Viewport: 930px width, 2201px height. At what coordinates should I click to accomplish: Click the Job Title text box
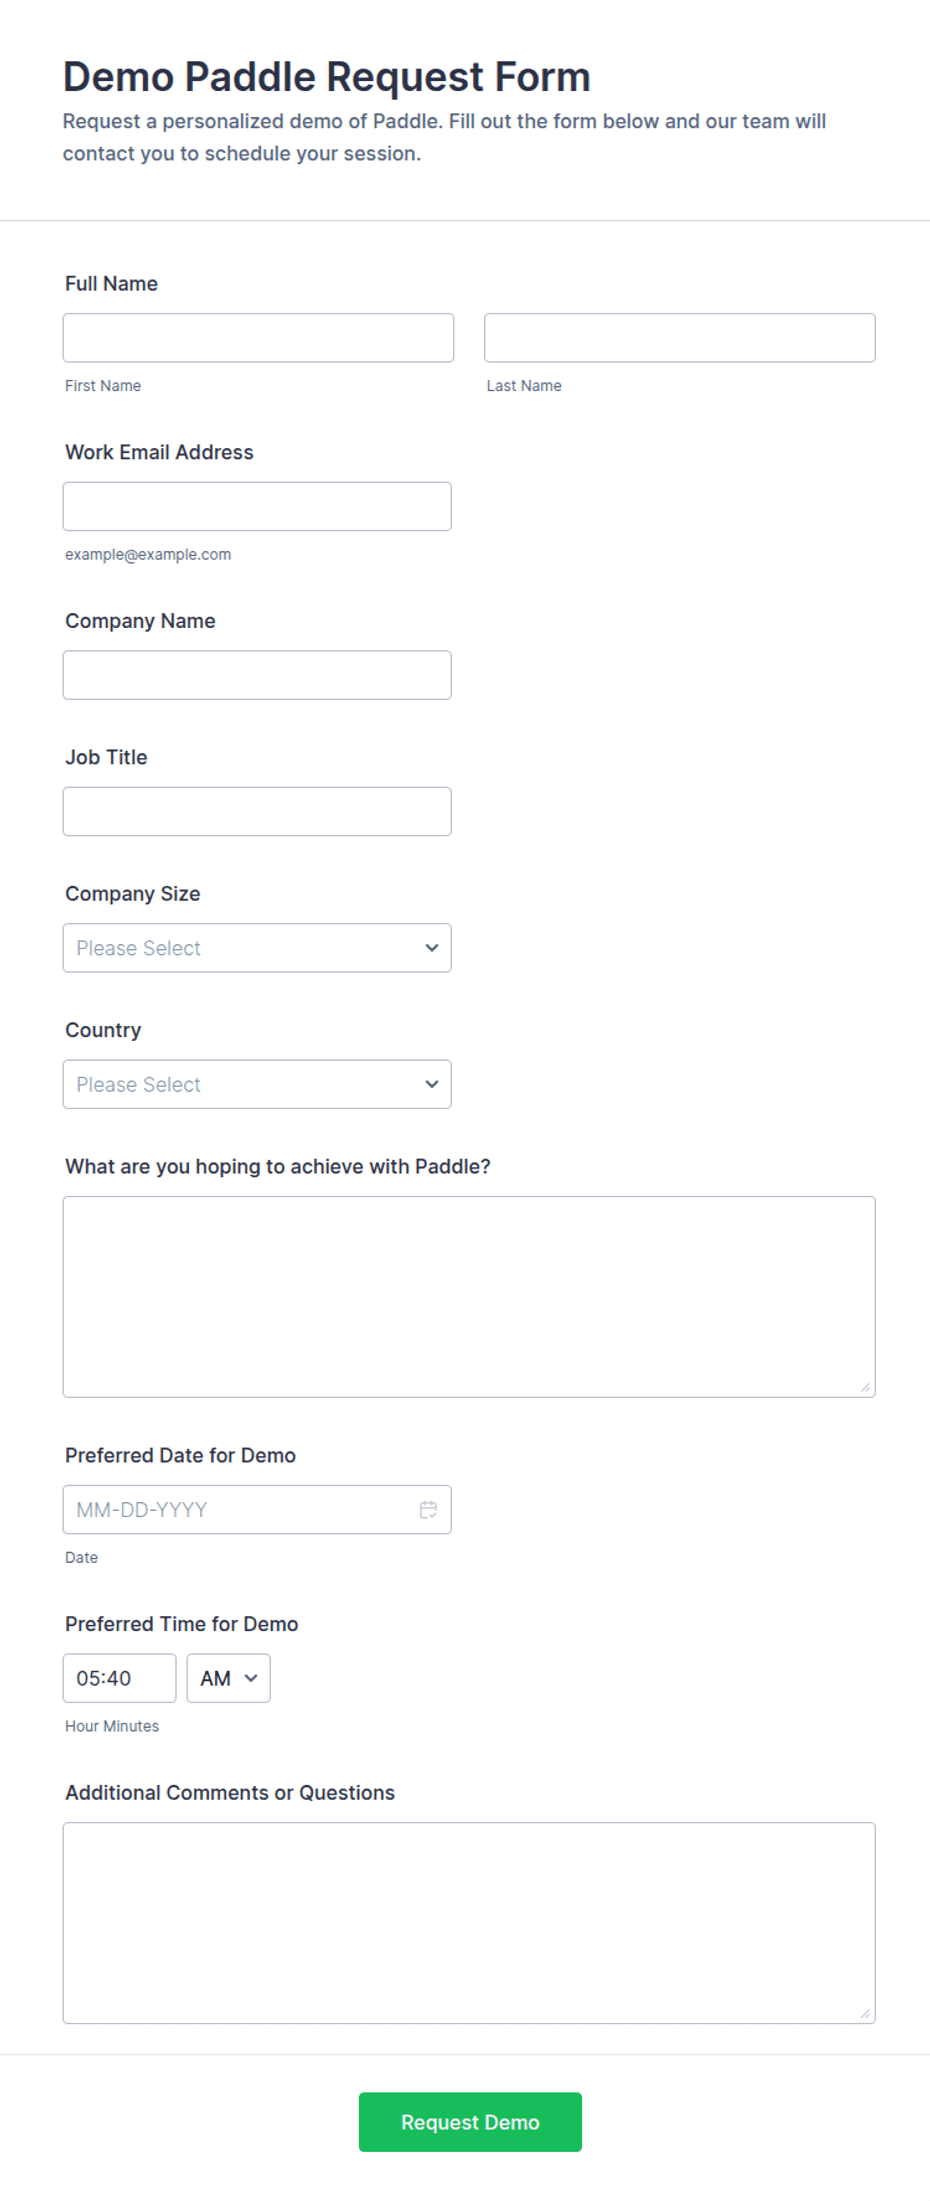tap(257, 811)
